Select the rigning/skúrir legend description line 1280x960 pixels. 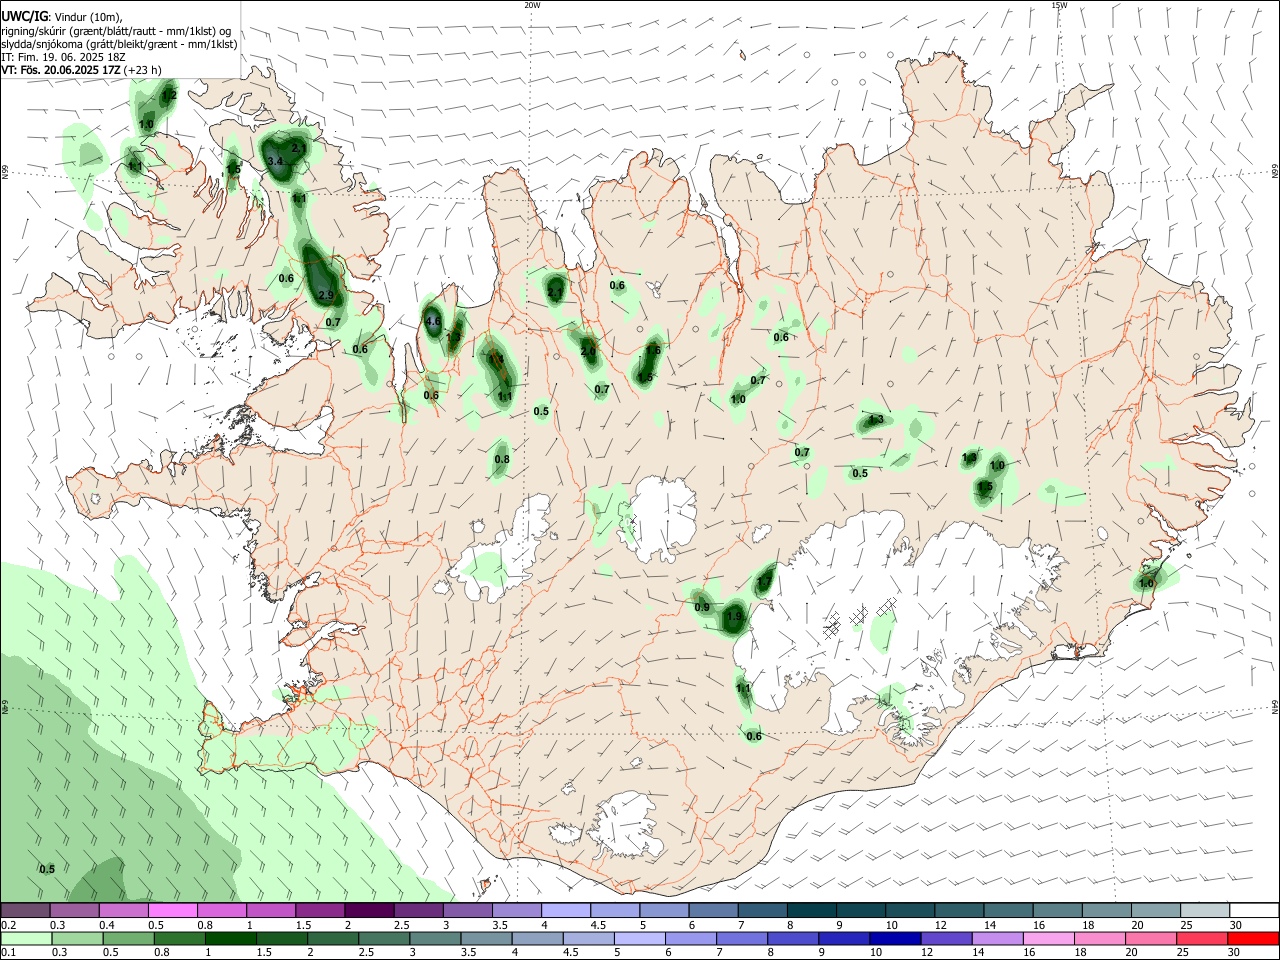point(116,31)
